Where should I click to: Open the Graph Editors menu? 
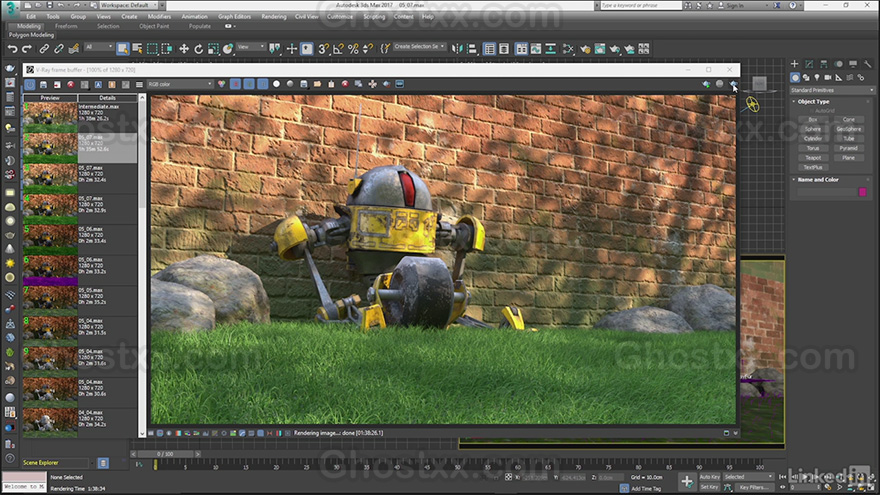click(x=235, y=17)
